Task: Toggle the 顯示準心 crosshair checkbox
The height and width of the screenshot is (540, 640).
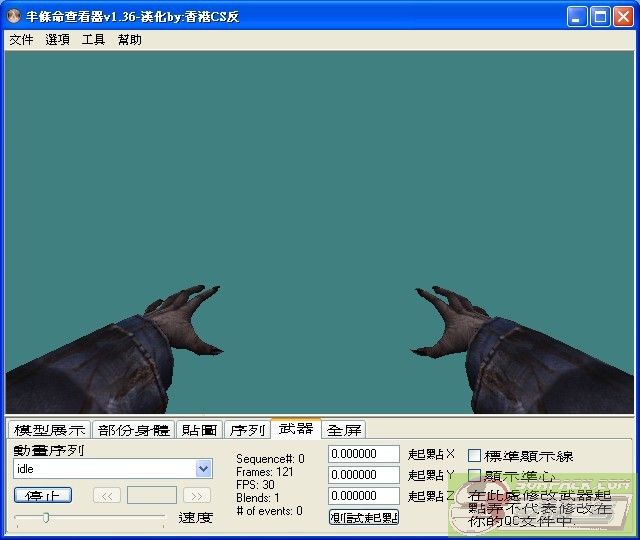Action: [x=475, y=476]
